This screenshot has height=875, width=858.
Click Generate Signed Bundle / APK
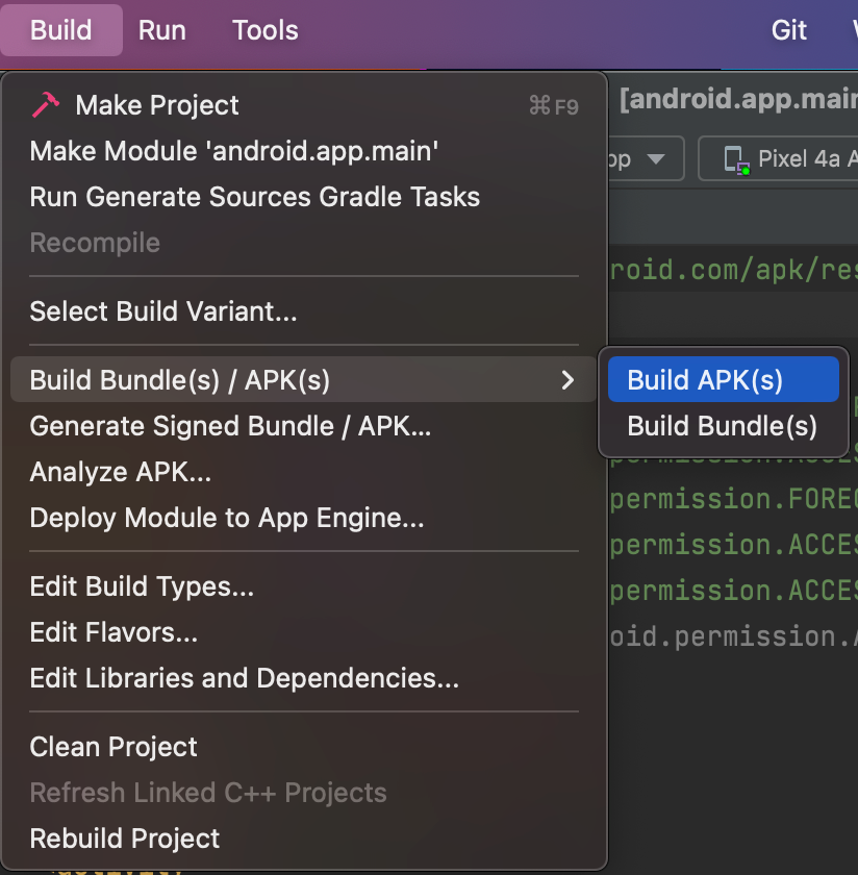click(x=230, y=426)
